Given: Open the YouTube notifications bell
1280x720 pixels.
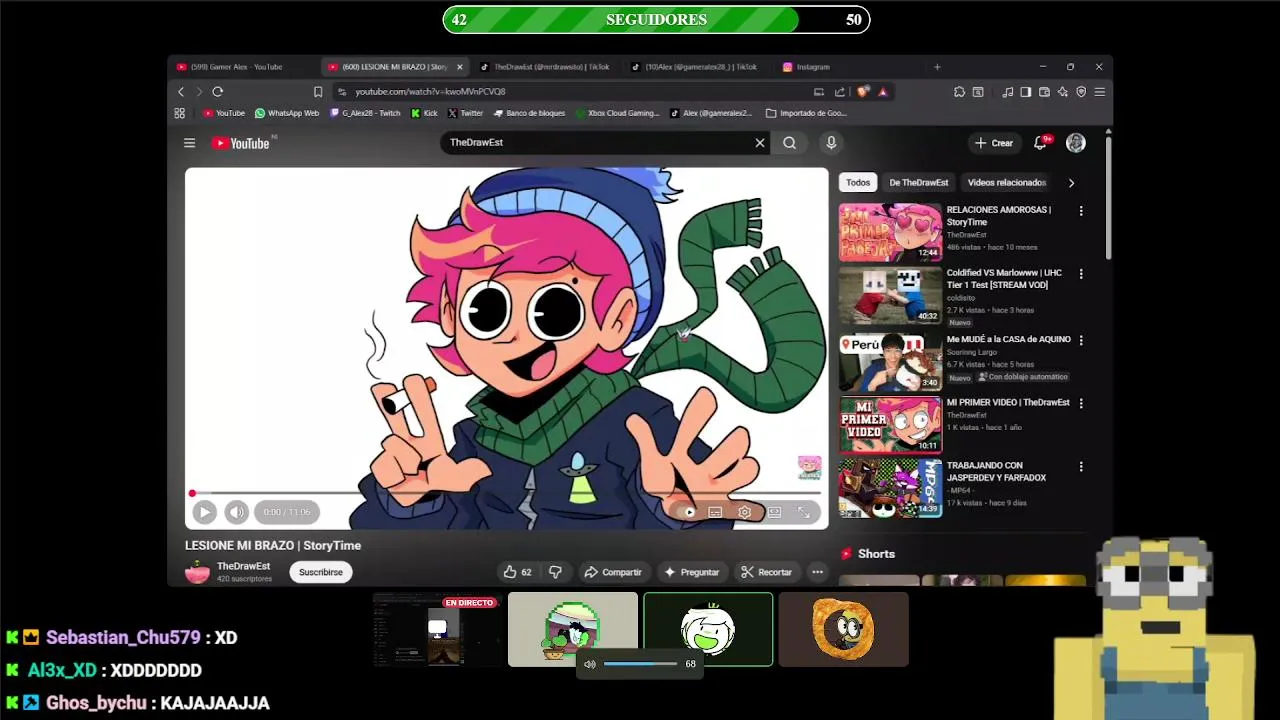Looking at the screenshot, I should 1040,143.
